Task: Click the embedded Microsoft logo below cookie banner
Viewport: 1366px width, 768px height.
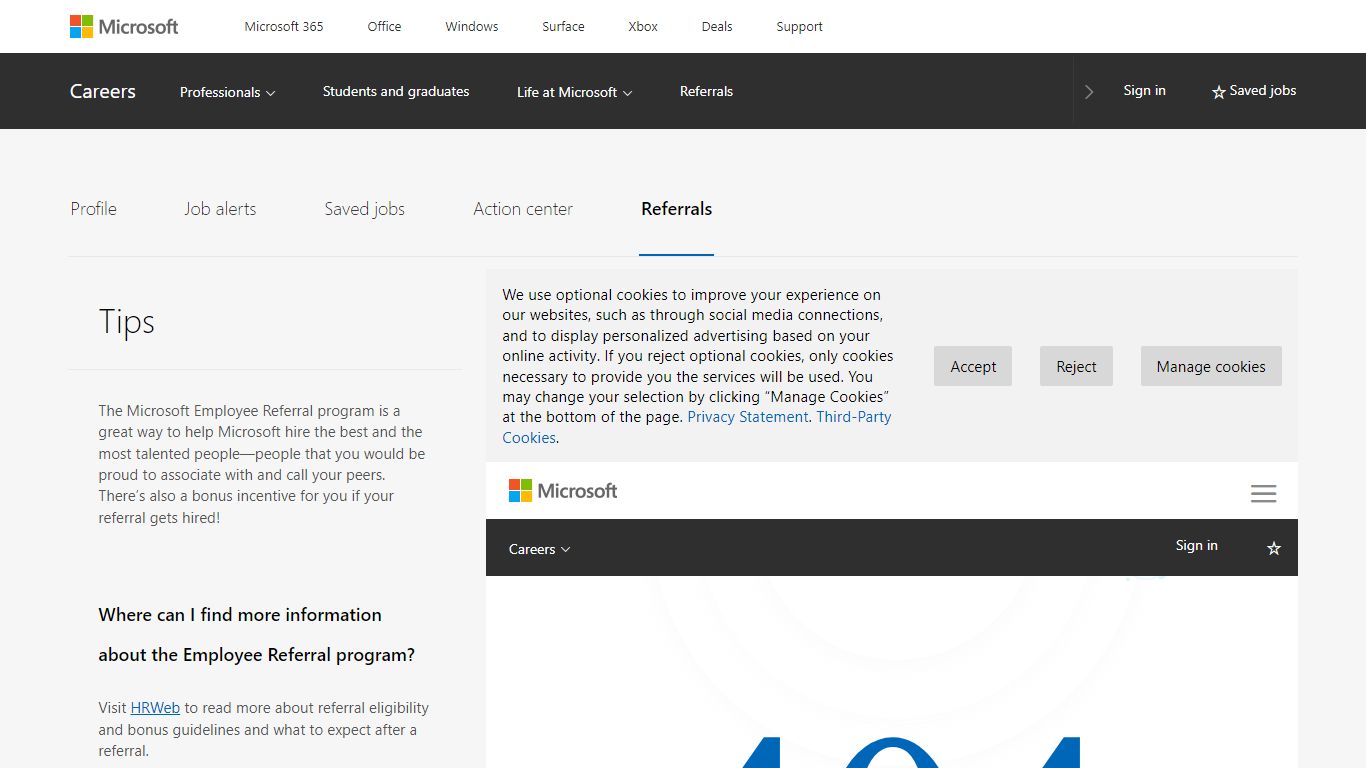Action: 563,491
